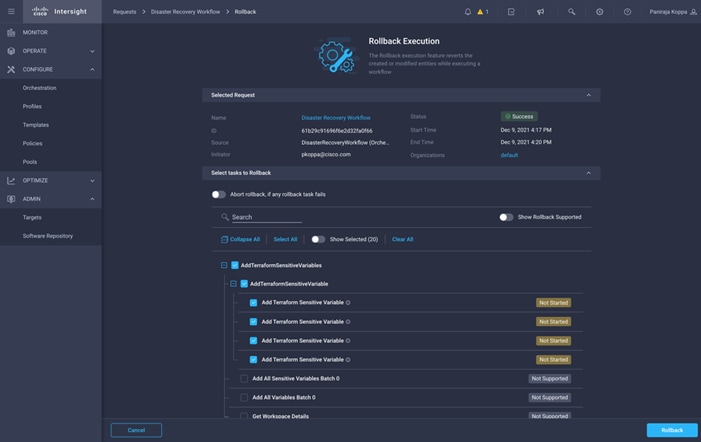Collapse AddTerraformSensitiveVariables tree node
The image size is (701, 442).
click(x=224, y=265)
